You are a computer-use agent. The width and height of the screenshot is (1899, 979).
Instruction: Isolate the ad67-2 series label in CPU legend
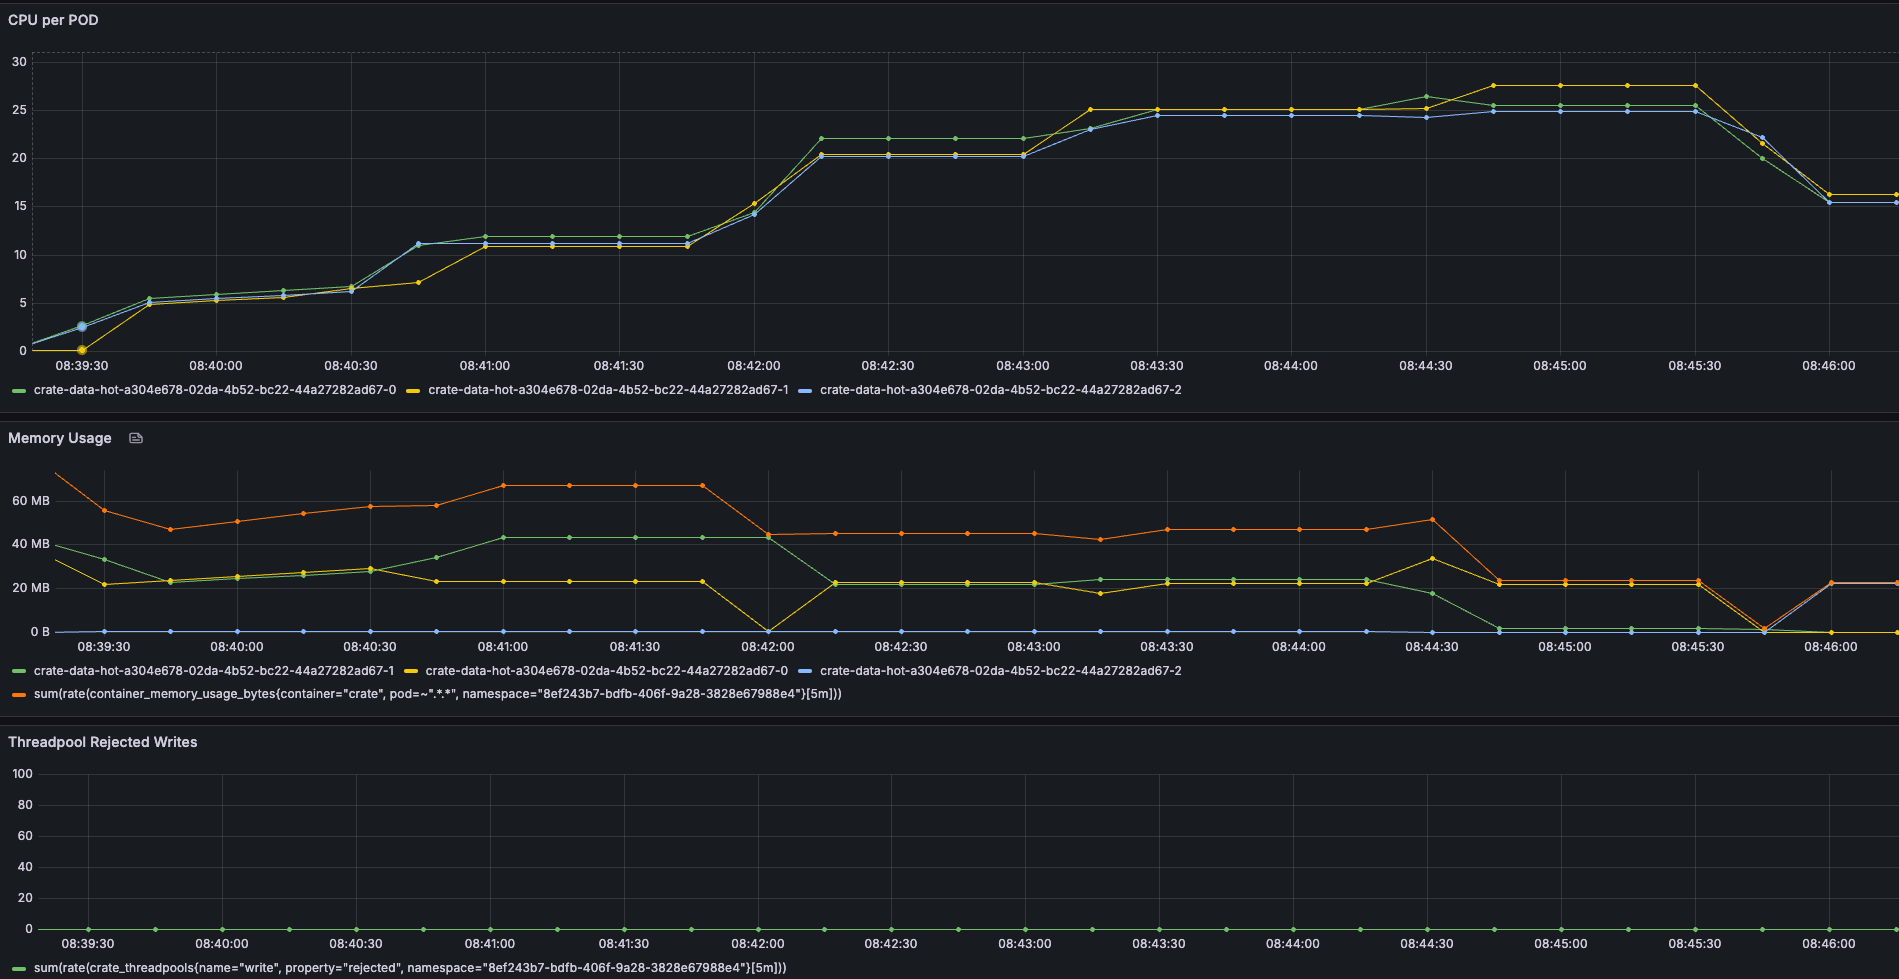click(1000, 390)
